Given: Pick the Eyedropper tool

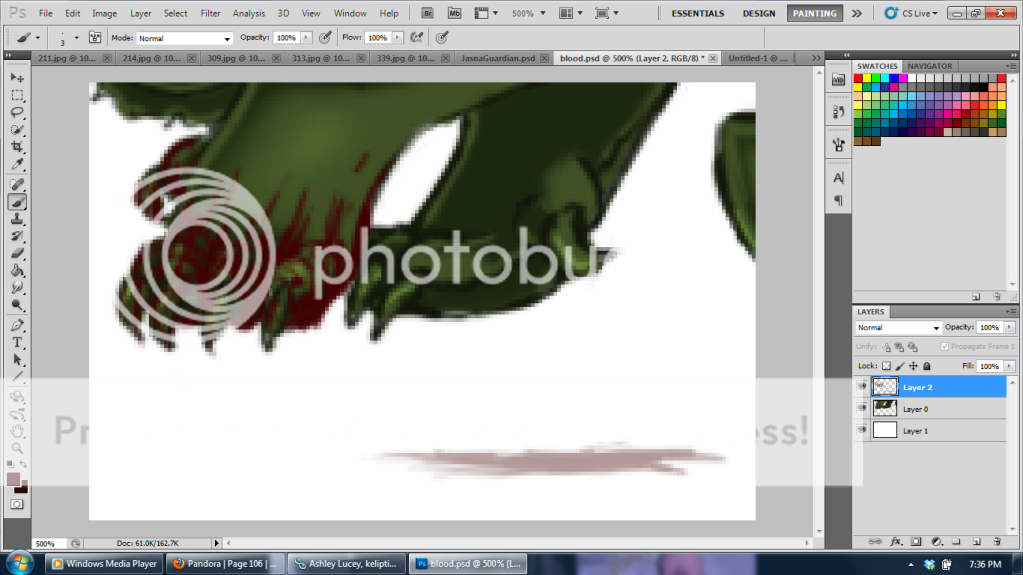Looking at the screenshot, I should tap(17, 165).
